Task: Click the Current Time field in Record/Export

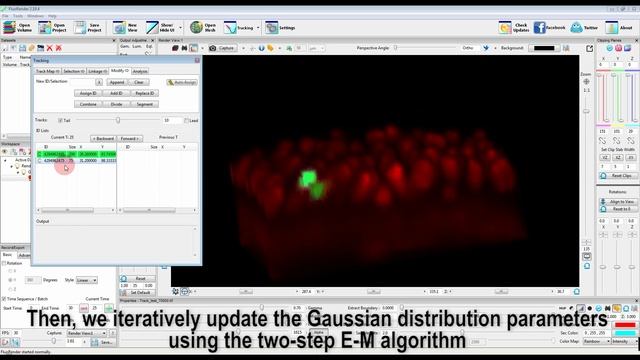Action: (96, 308)
